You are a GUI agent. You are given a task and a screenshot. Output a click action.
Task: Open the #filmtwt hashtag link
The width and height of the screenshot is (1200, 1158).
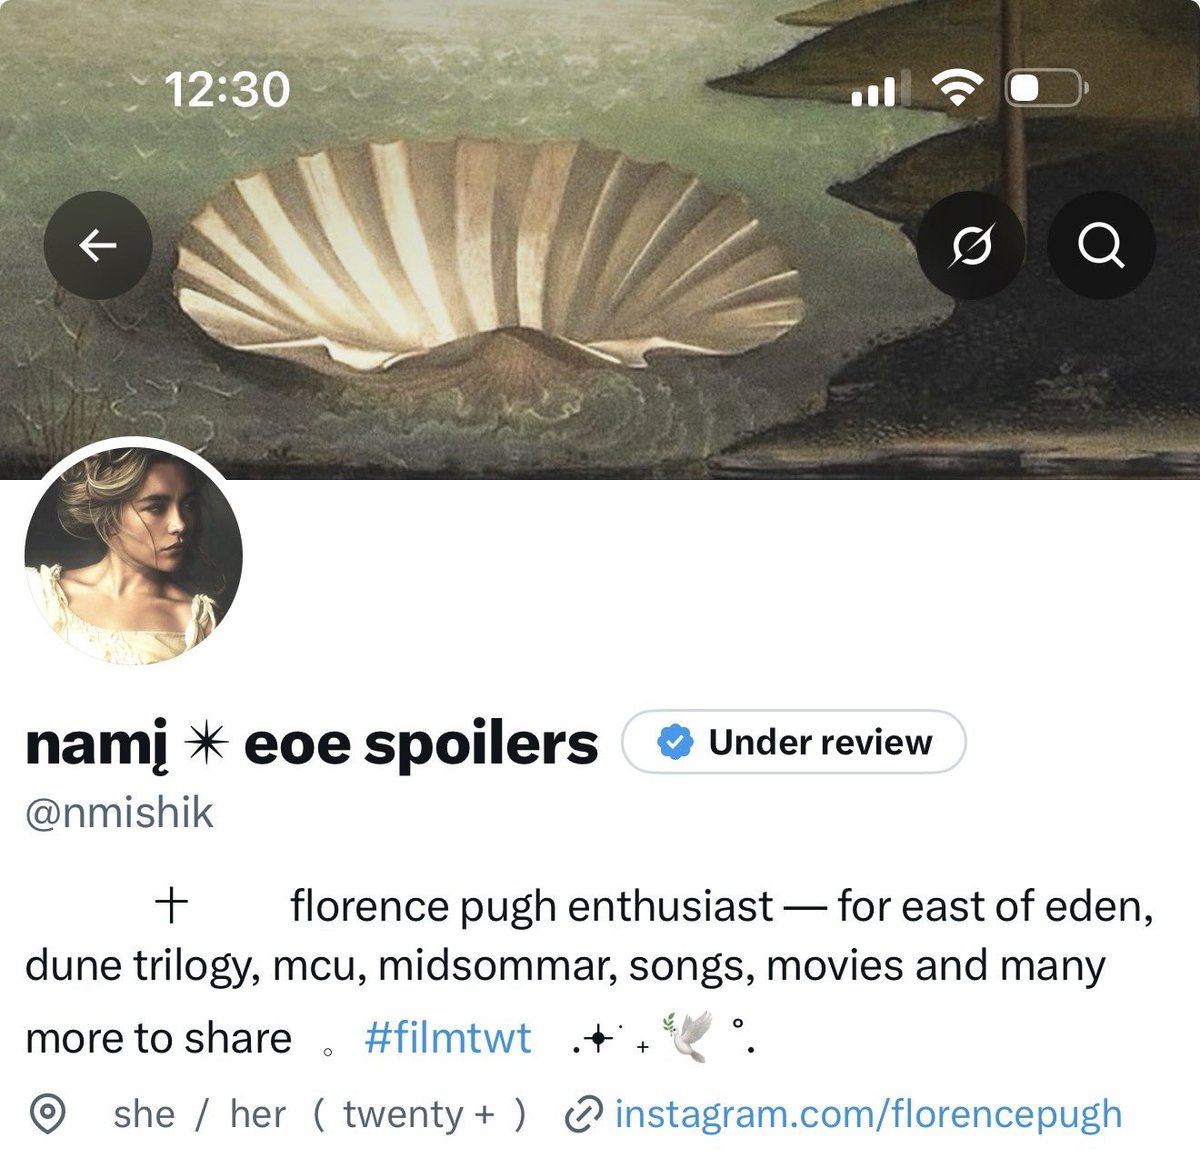[448, 1037]
